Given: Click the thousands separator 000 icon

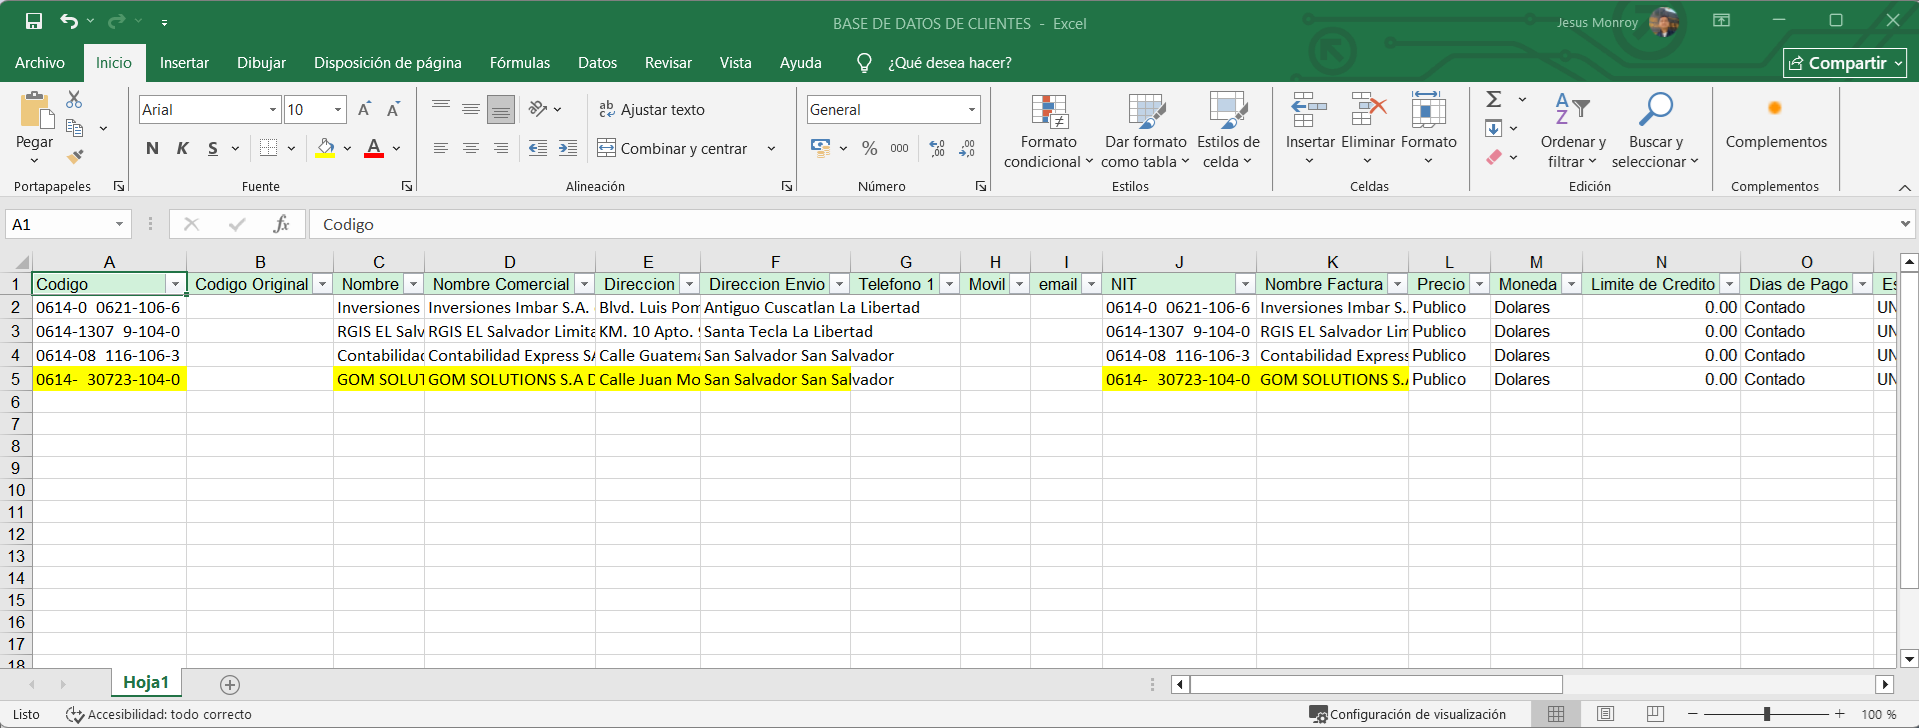Looking at the screenshot, I should 900,148.
